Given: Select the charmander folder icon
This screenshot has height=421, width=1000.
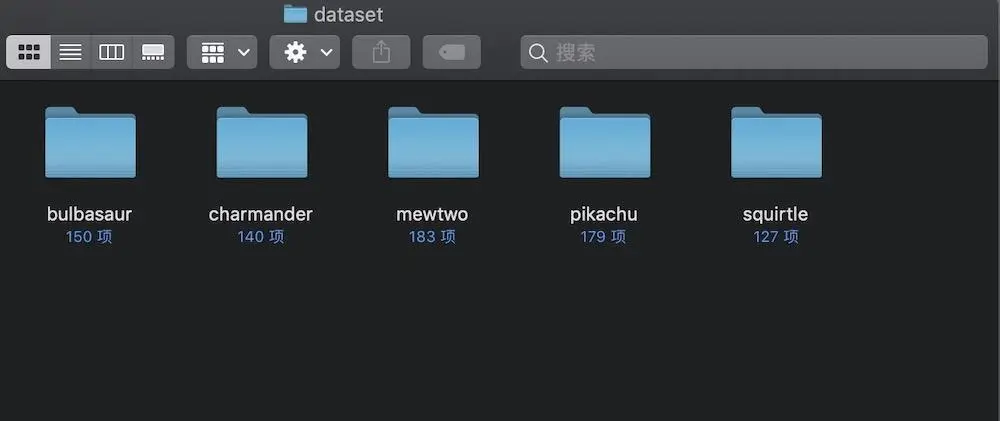Looking at the screenshot, I should pos(261,142).
